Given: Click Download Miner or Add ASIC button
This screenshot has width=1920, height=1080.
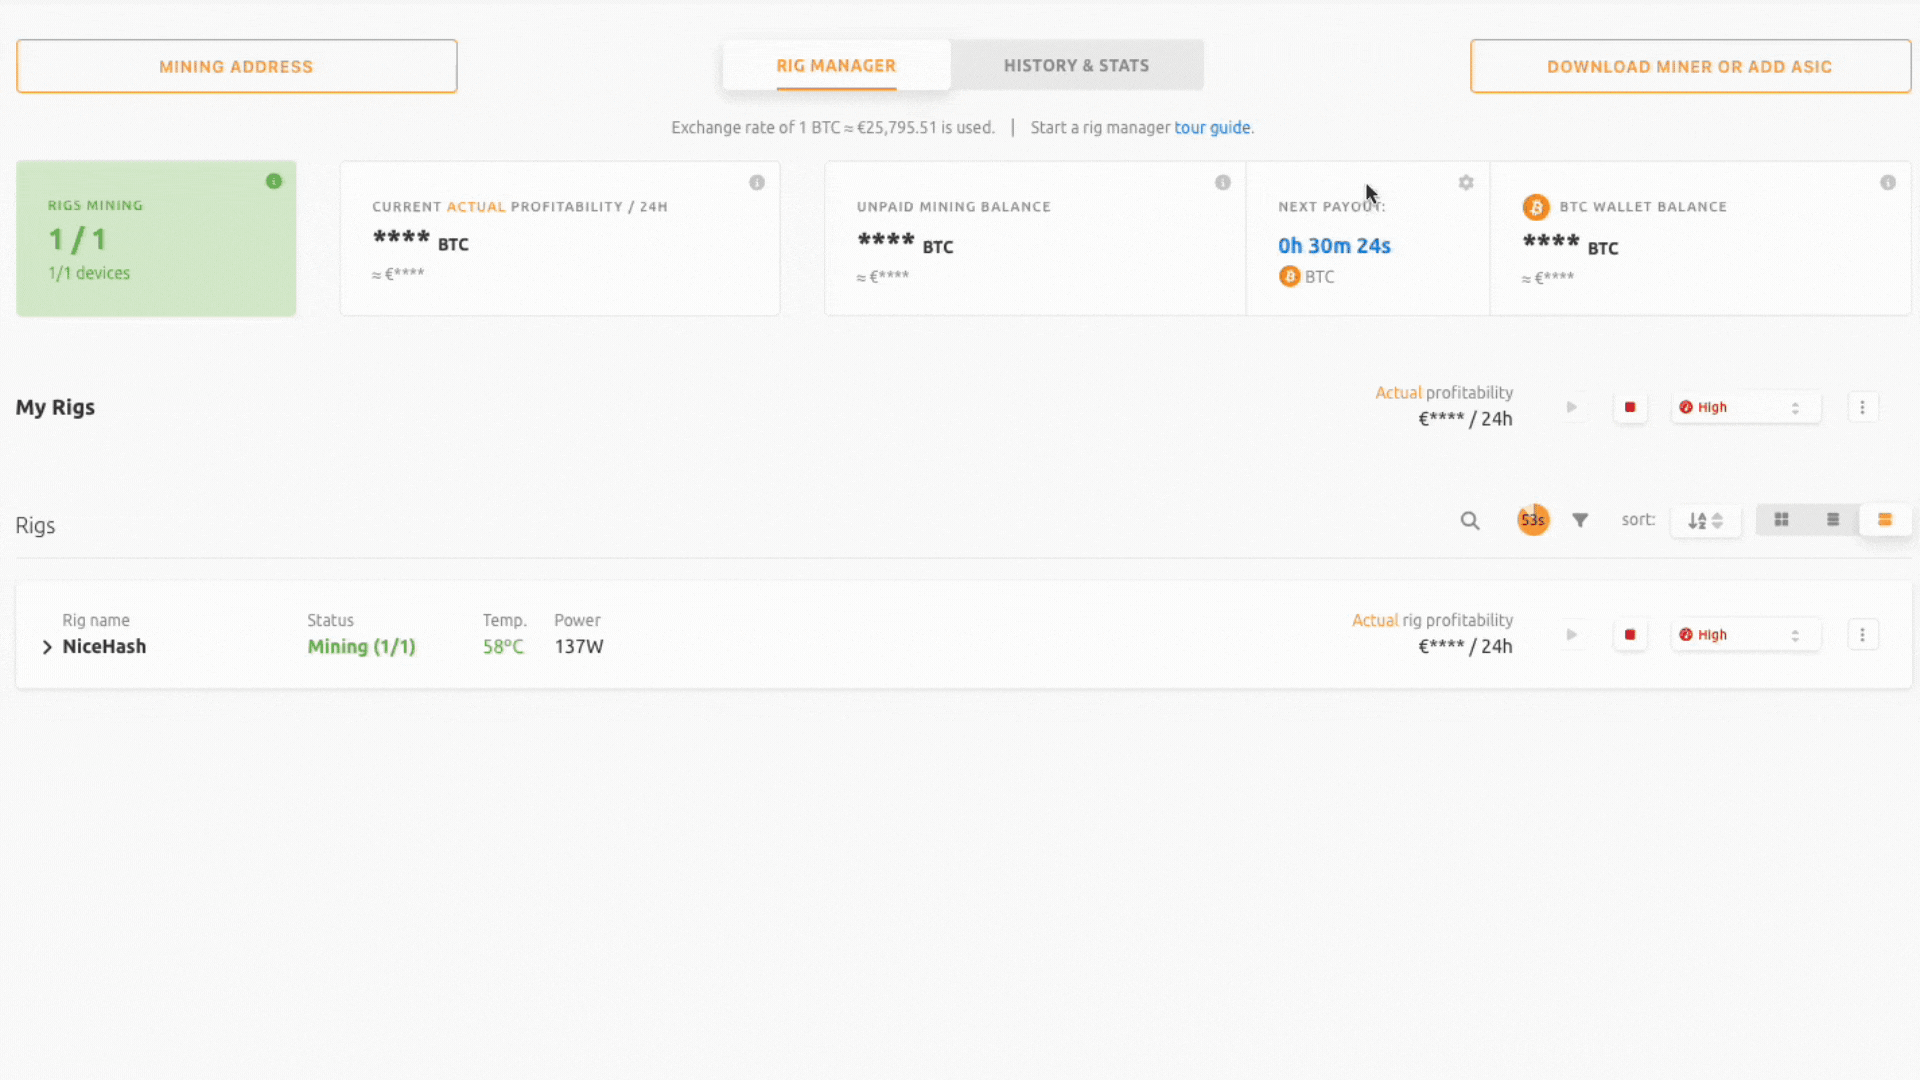Looking at the screenshot, I should (1689, 66).
